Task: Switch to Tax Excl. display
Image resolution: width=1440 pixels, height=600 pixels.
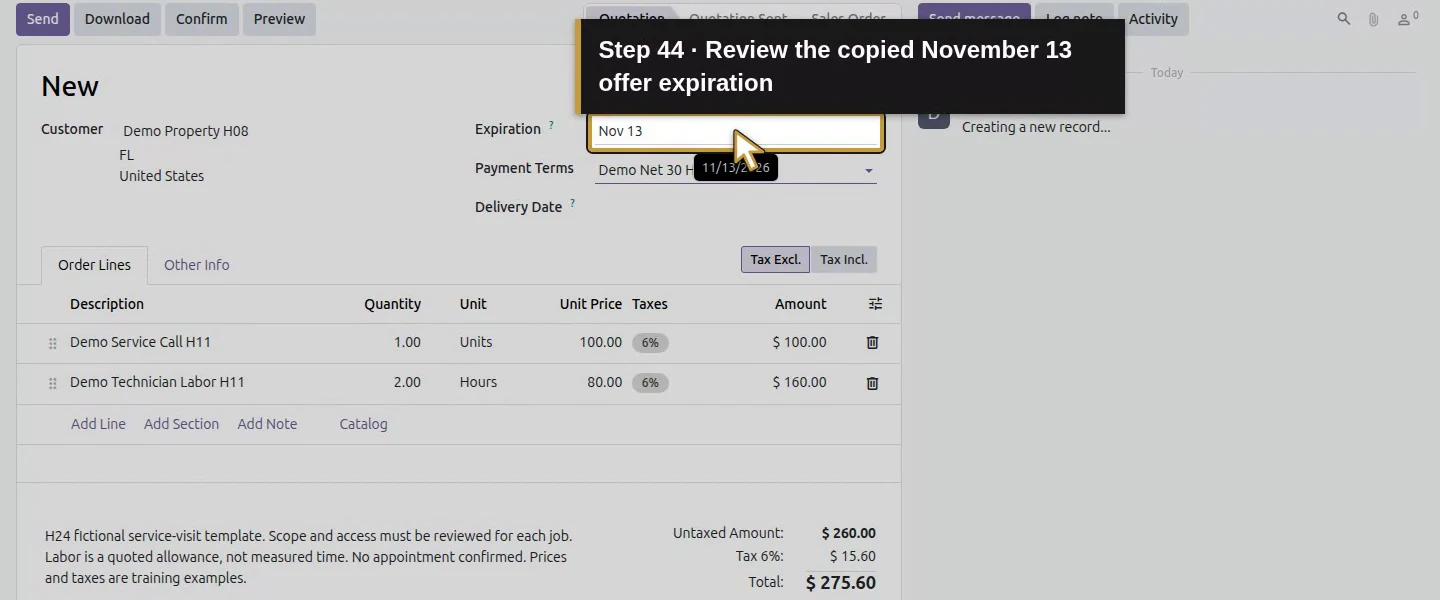Action: pos(775,259)
